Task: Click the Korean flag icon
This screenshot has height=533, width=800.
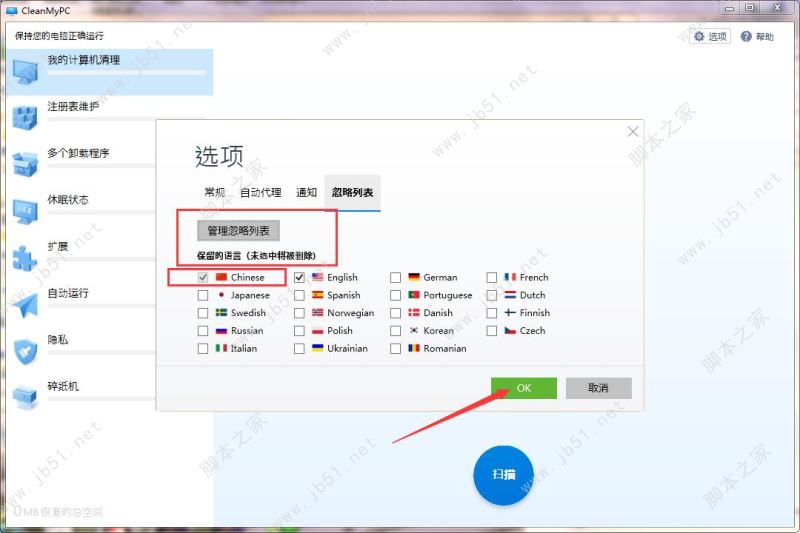Action: 414,331
